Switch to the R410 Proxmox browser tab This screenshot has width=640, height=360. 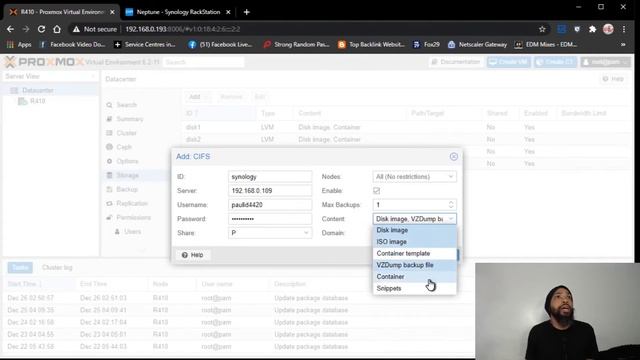coord(62,12)
